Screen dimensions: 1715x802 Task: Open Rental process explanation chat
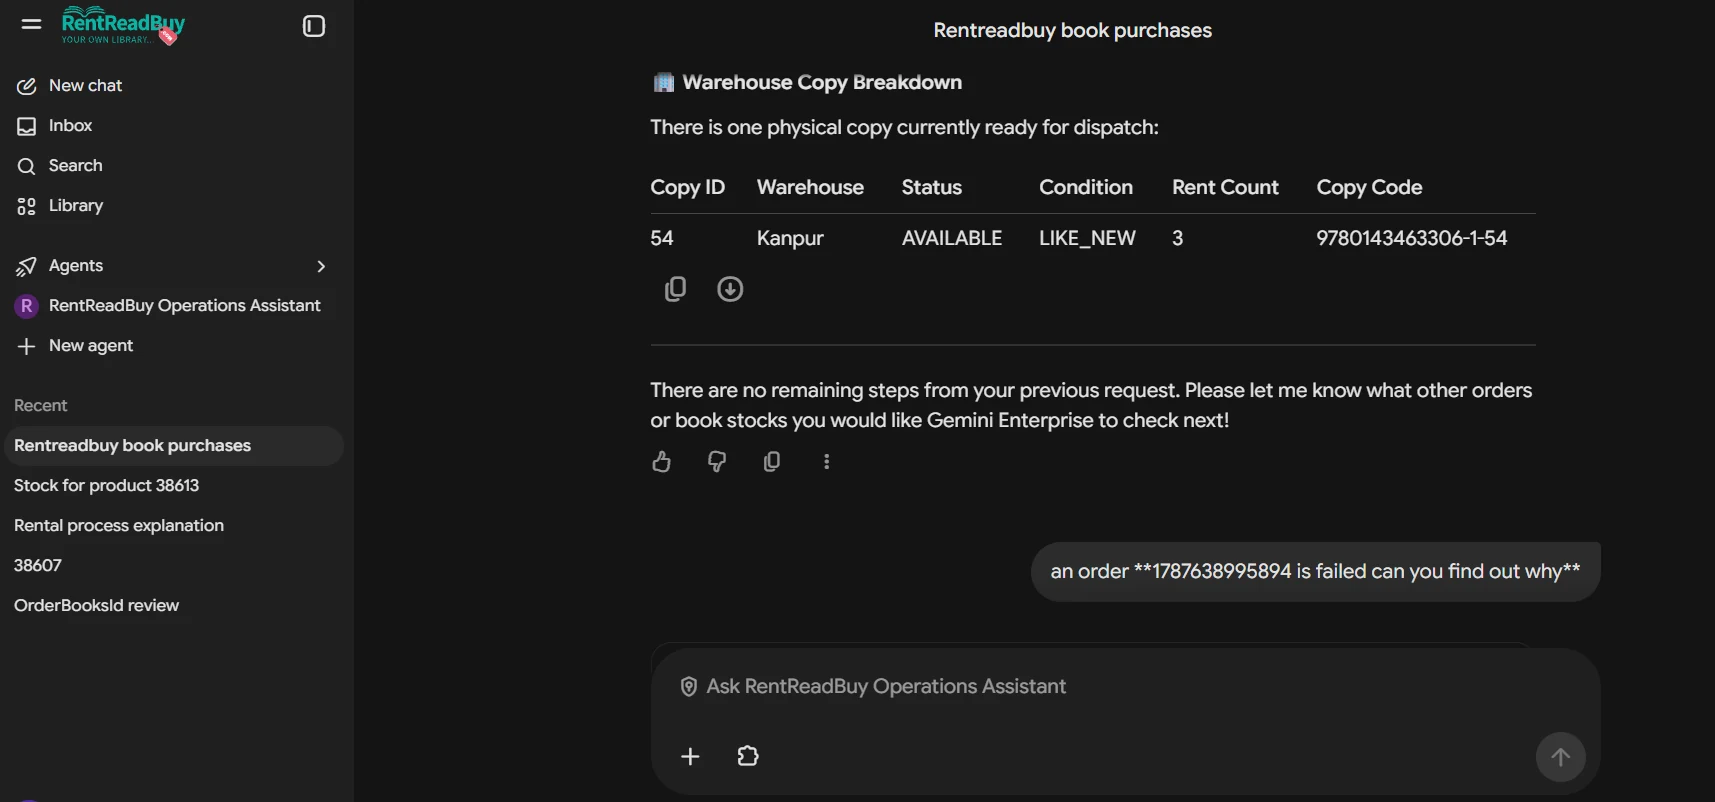coord(119,526)
